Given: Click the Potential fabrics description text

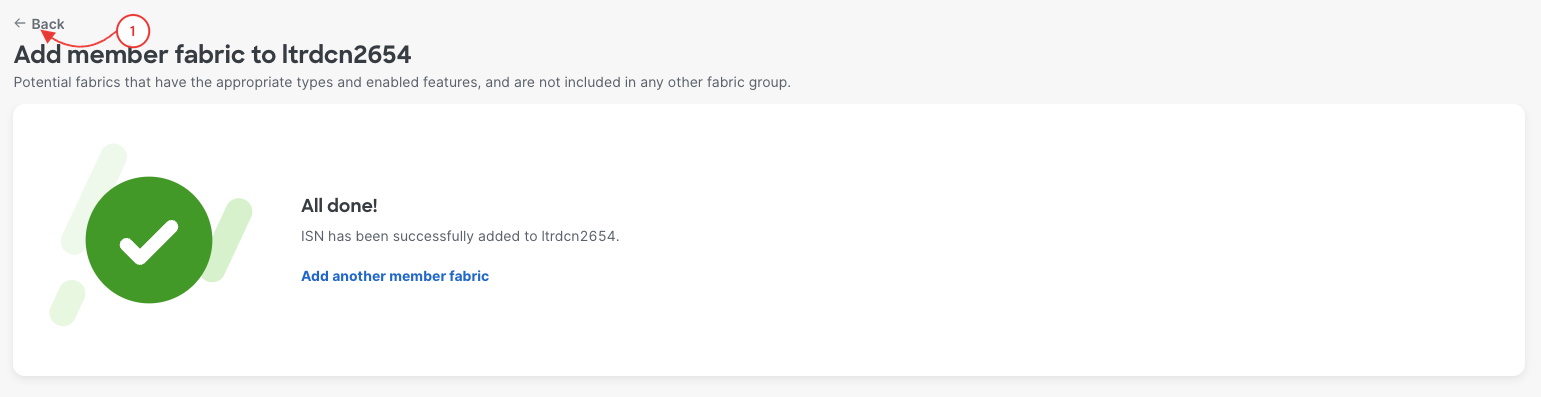Looking at the screenshot, I should pyautogui.click(x=402, y=82).
